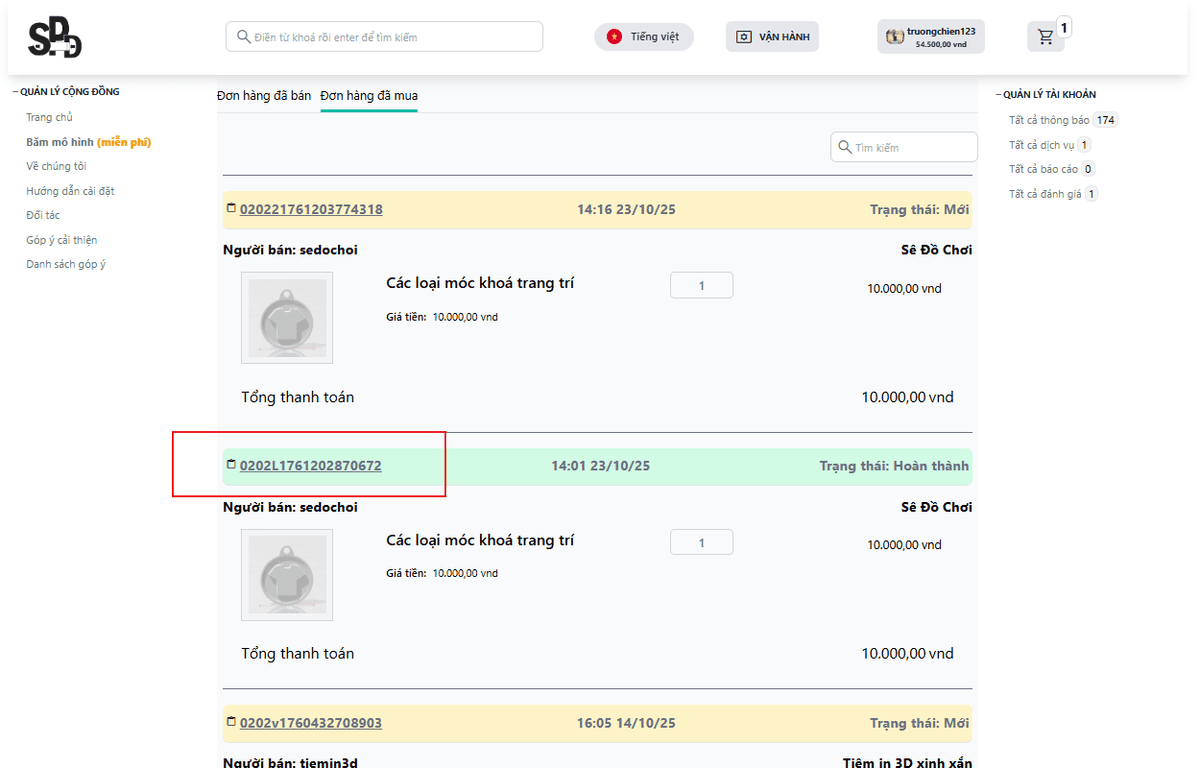This screenshot has height=768, width=1200.
Task: Click the Vietnam flag language icon
Action: tap(614, 37)
